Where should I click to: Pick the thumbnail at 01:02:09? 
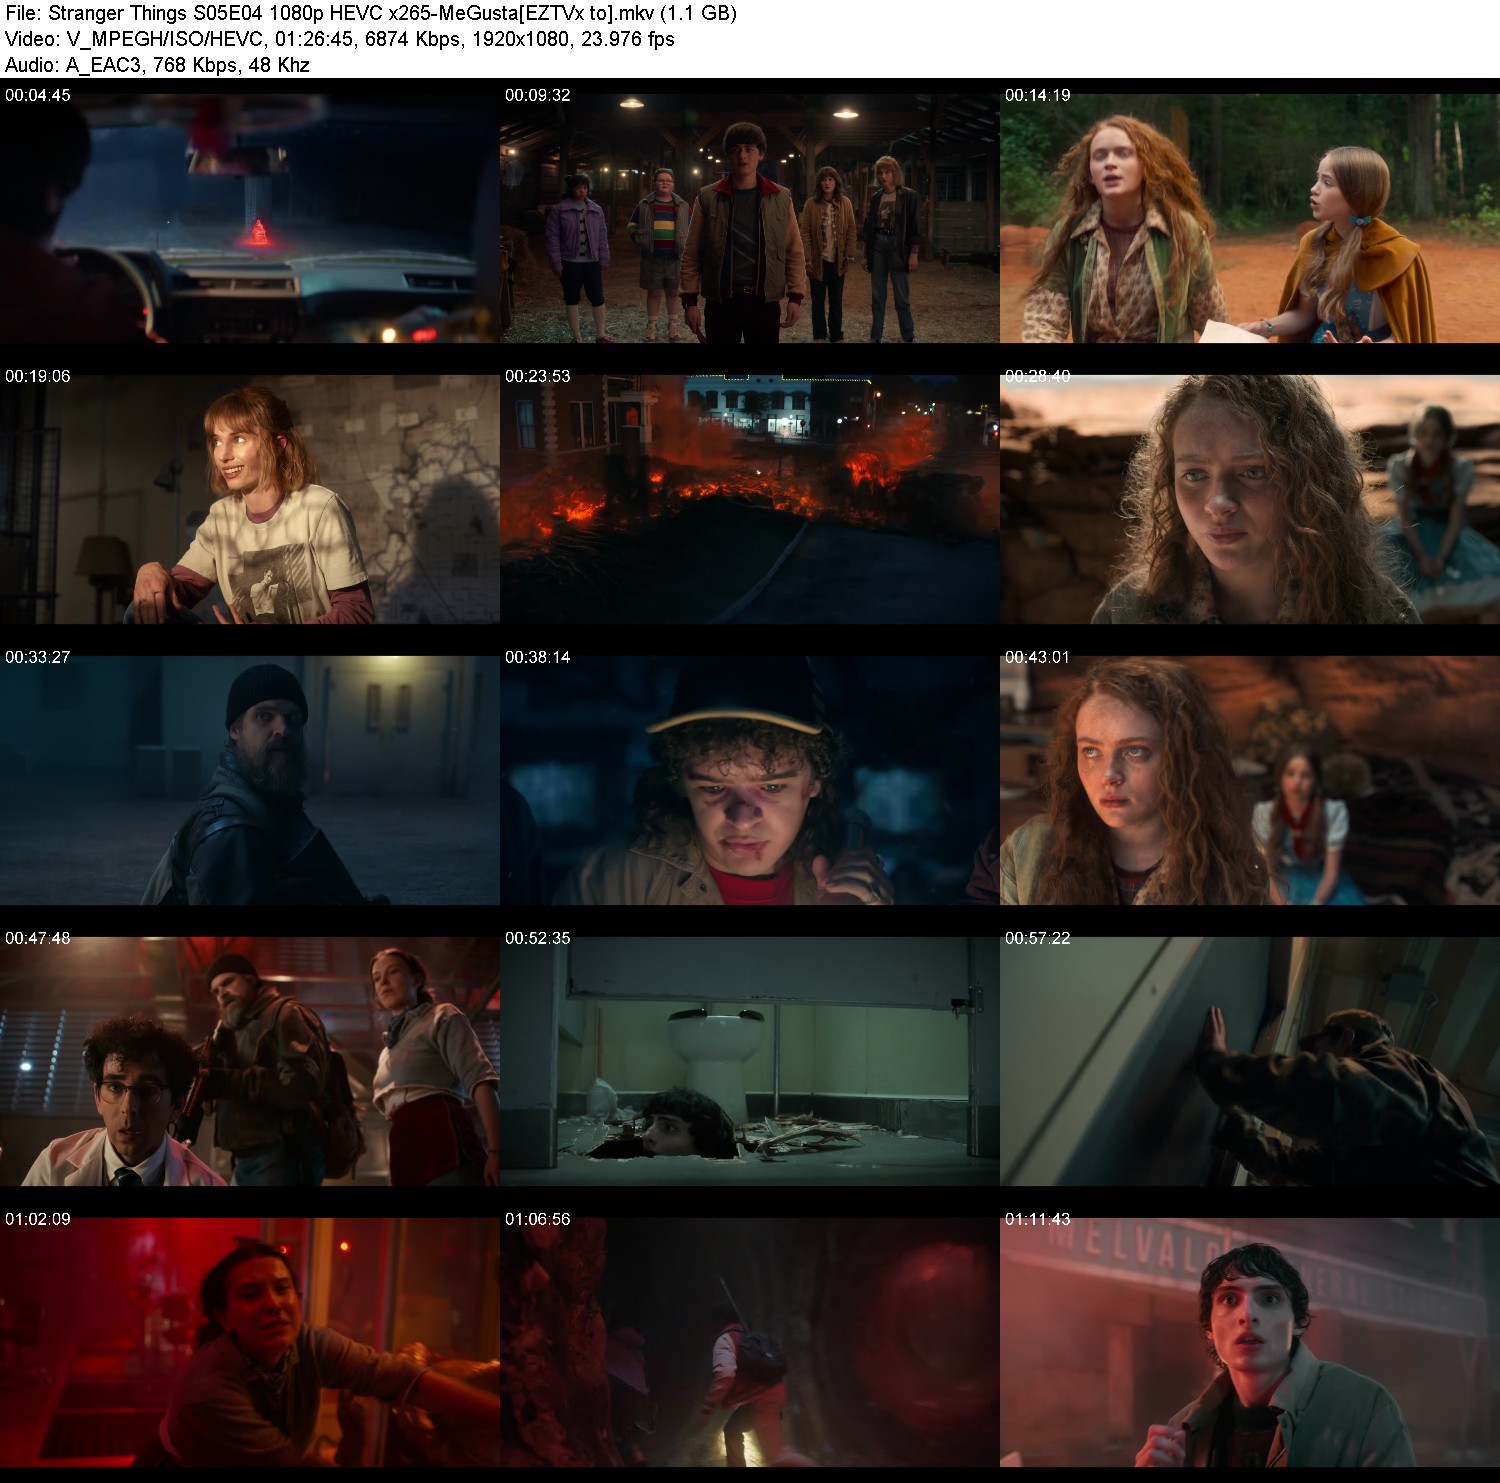(x=250, y=1342)
